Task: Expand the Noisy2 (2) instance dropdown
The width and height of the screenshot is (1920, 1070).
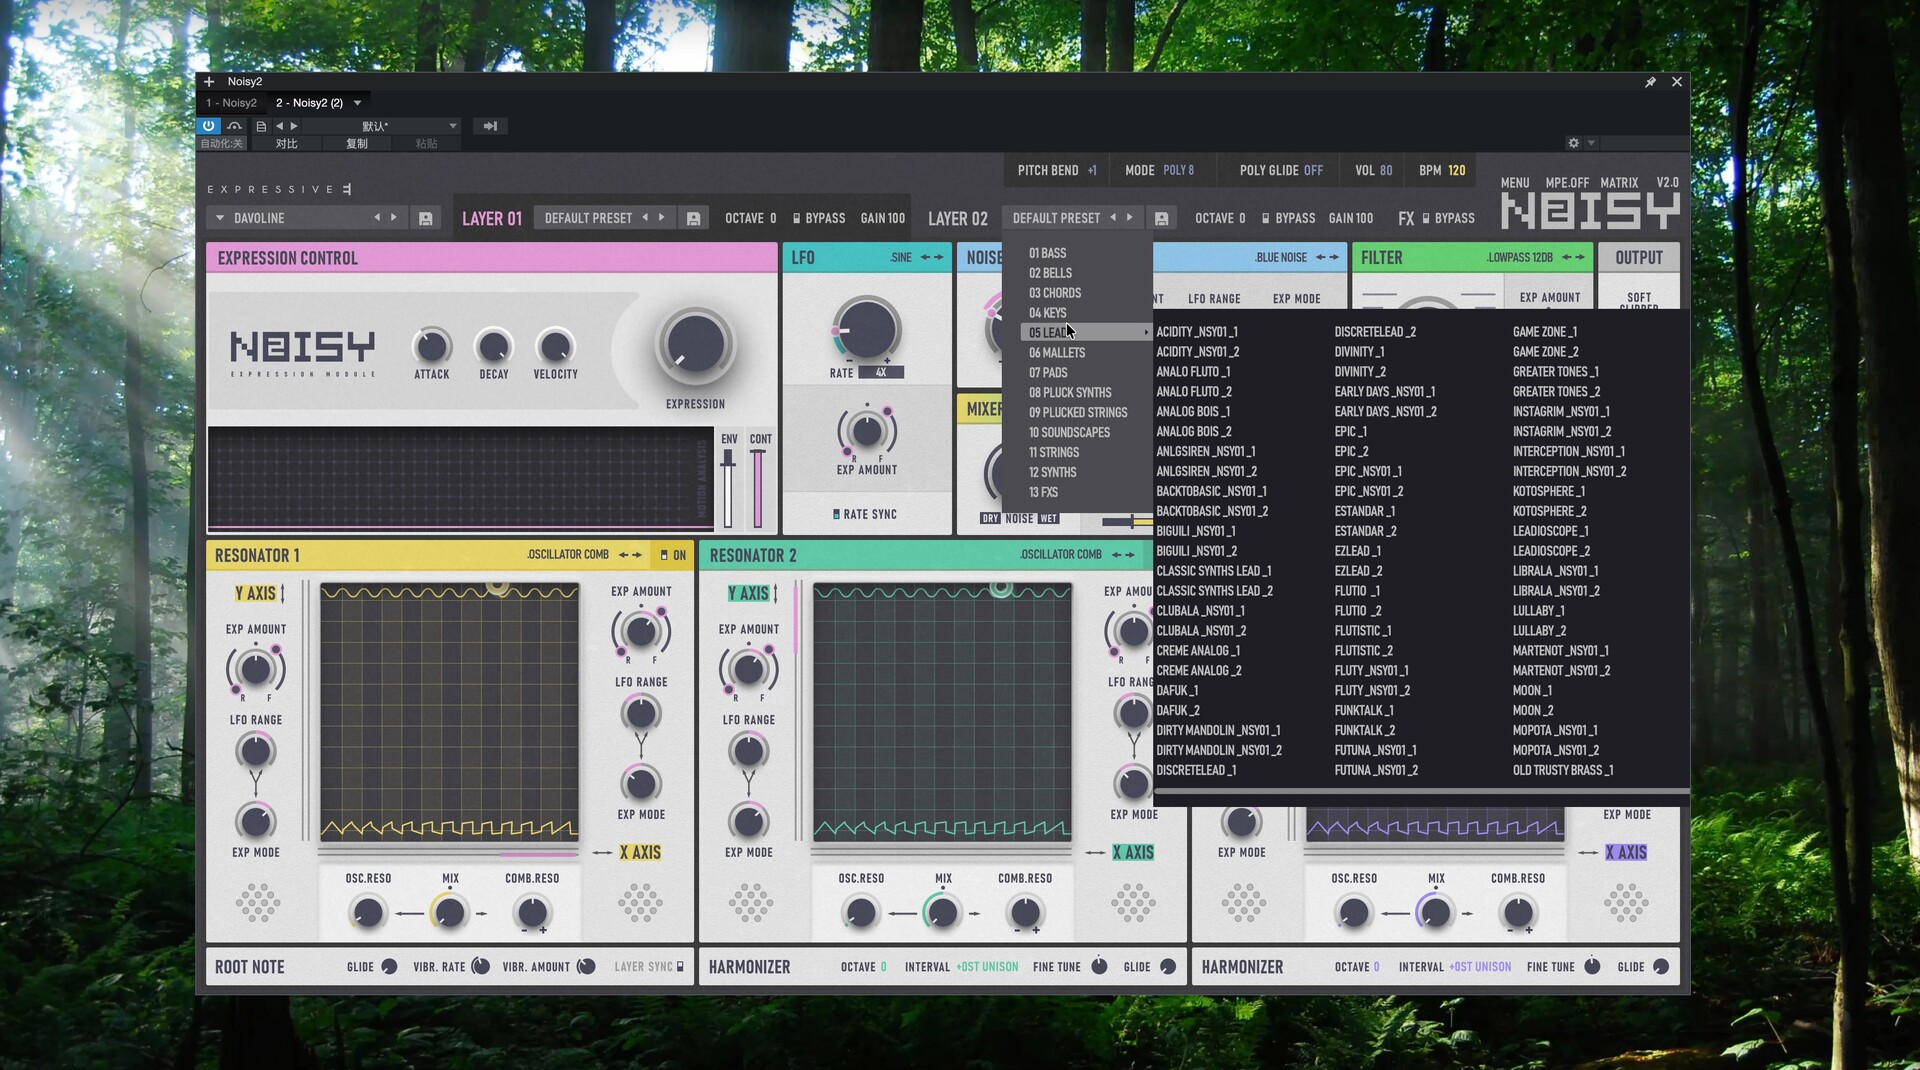Action: (x=357, y=103)
